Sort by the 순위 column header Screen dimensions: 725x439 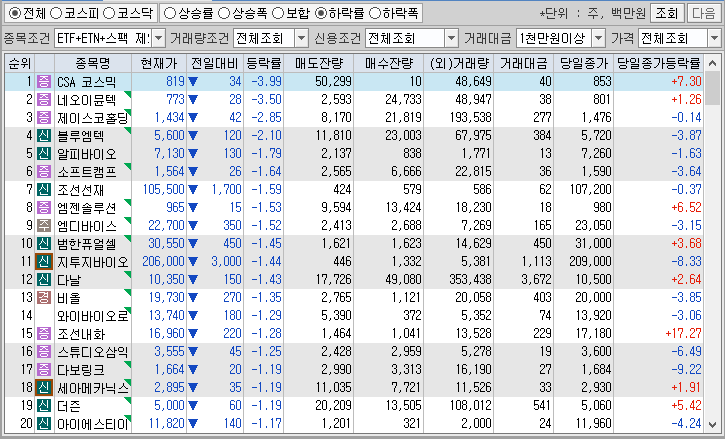pyautogui.click(x=19, y=63)
